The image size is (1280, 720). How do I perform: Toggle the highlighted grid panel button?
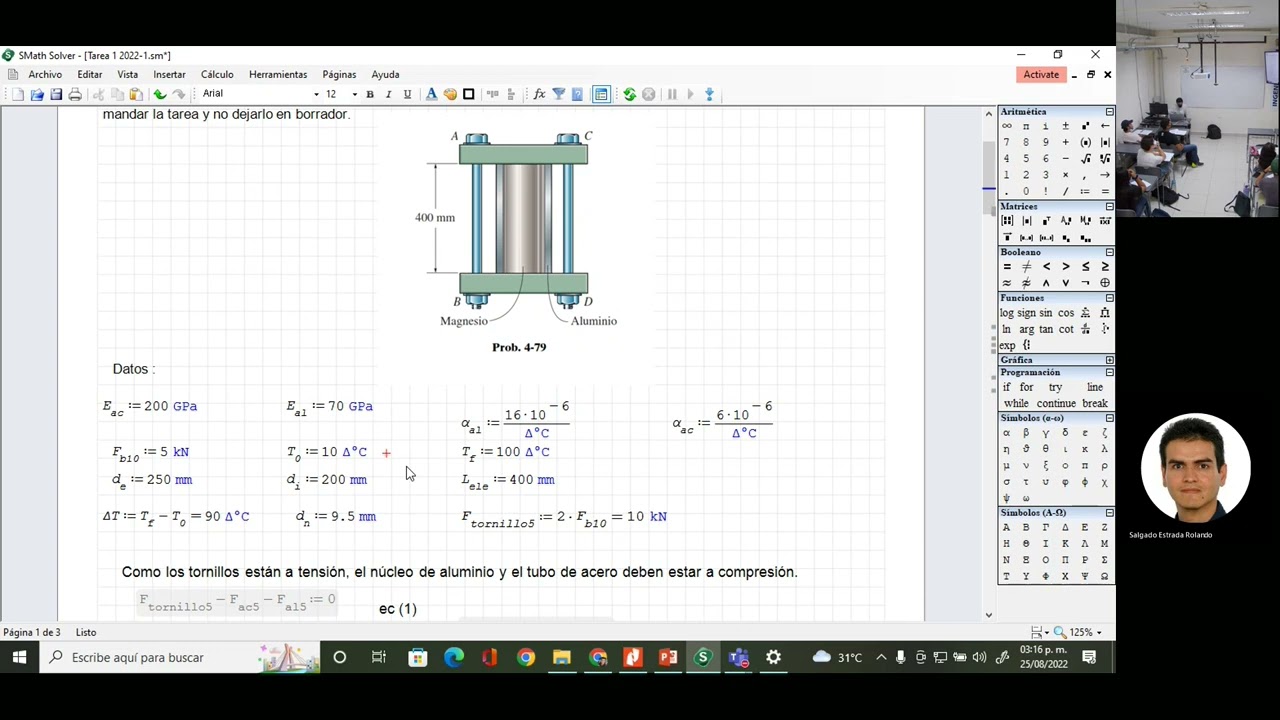[601, 94]
